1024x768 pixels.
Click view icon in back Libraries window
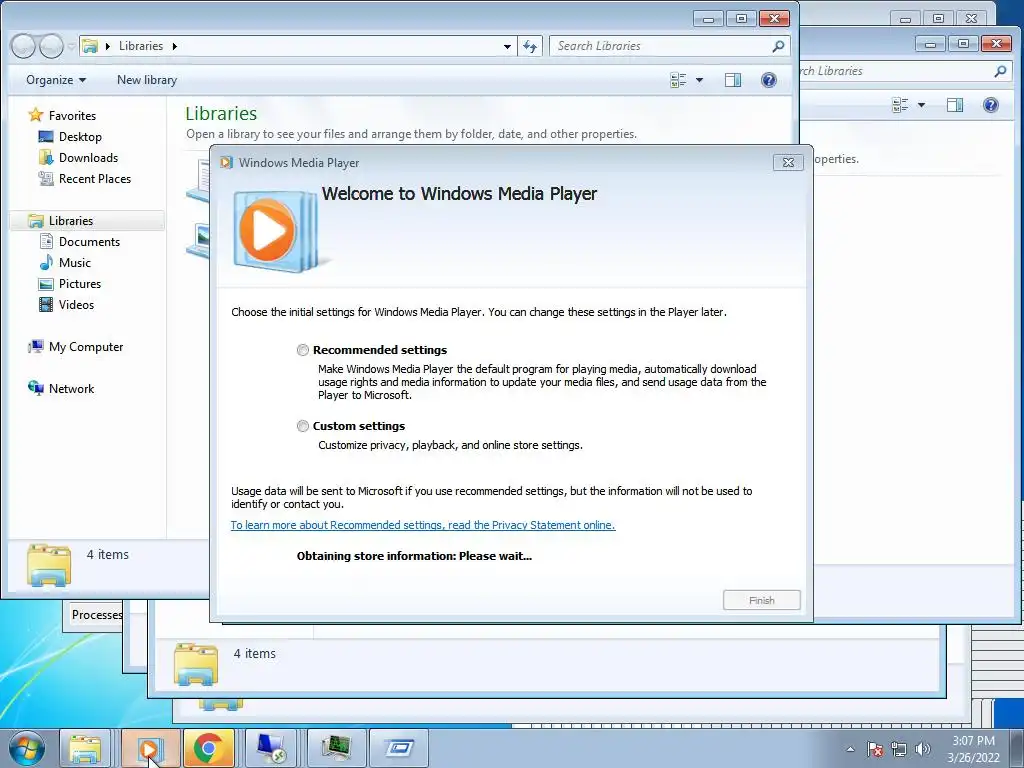(901, 104)
